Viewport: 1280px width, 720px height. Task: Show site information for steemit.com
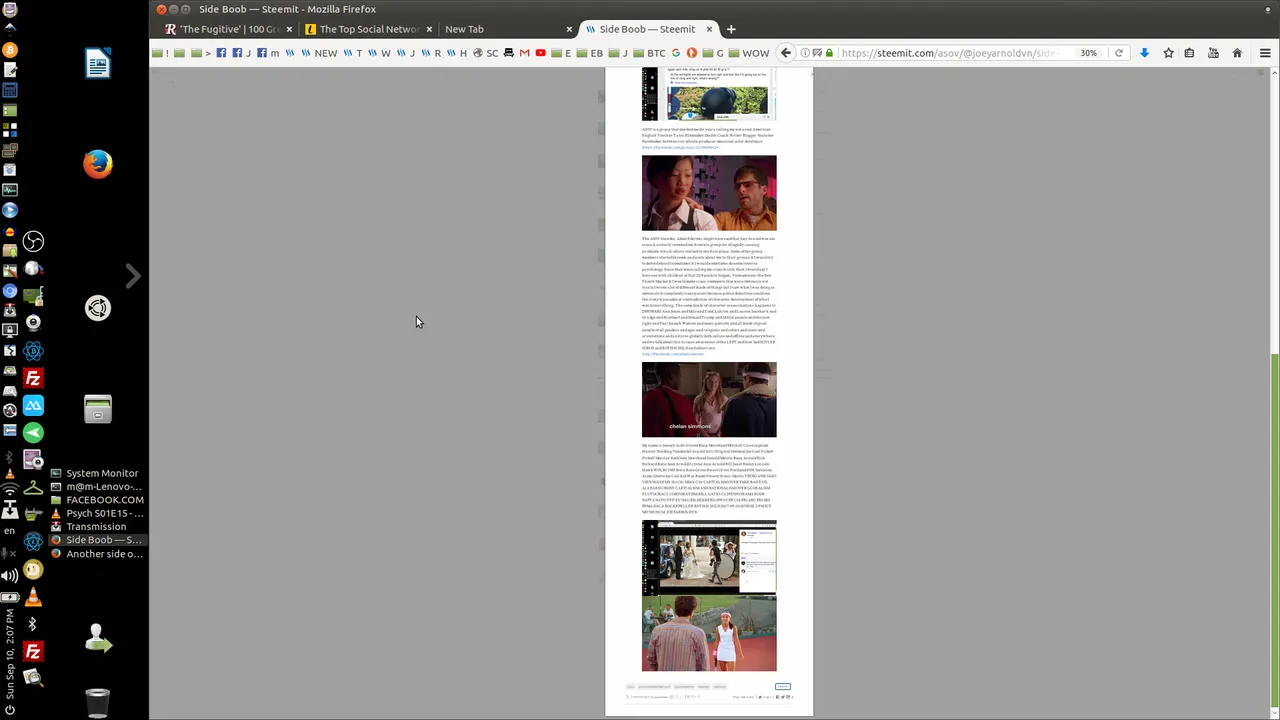(805, 53)
